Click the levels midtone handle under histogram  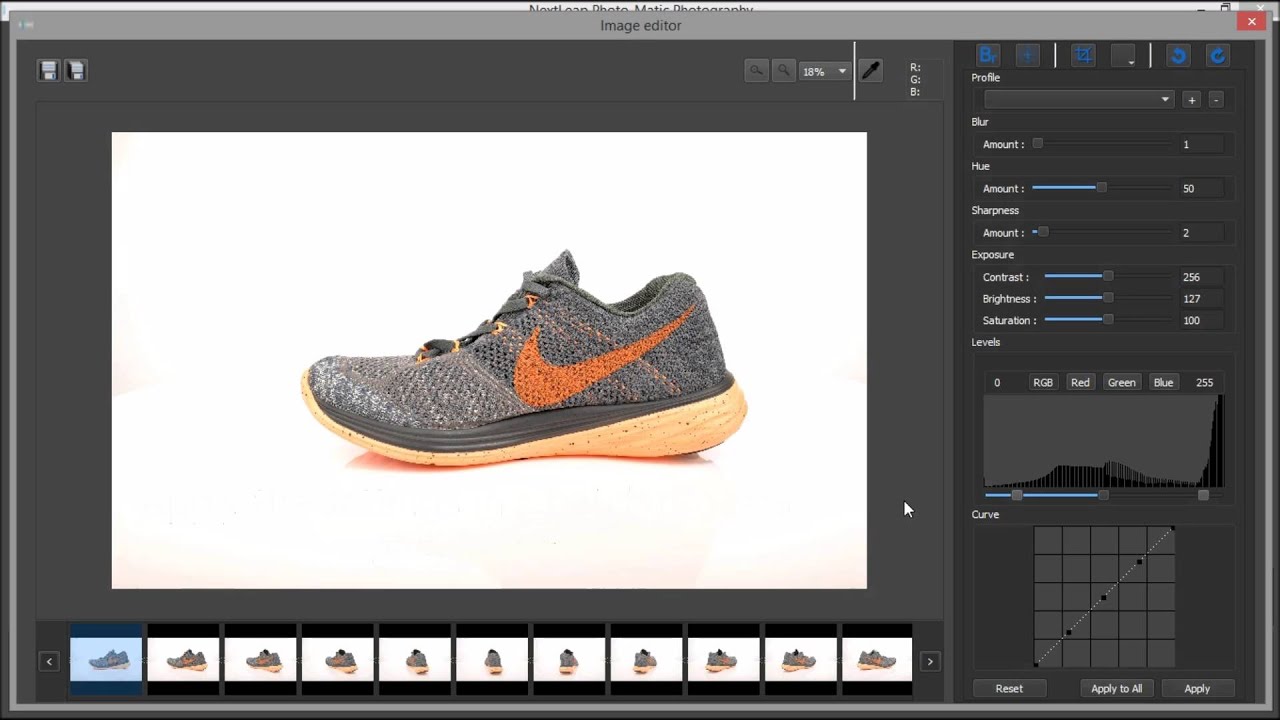(1103, 495)
